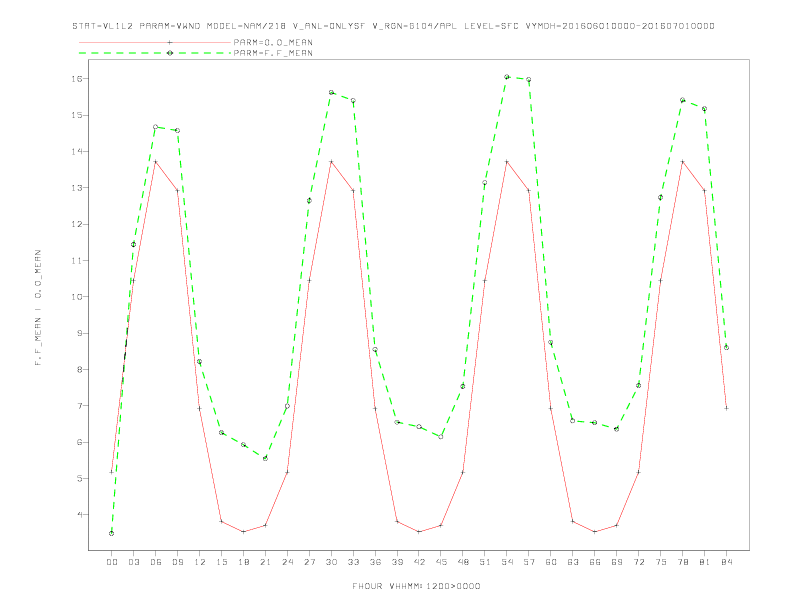792x612 pixels.
Task: Click y-axis tick label 4
Action: point(79,515)
